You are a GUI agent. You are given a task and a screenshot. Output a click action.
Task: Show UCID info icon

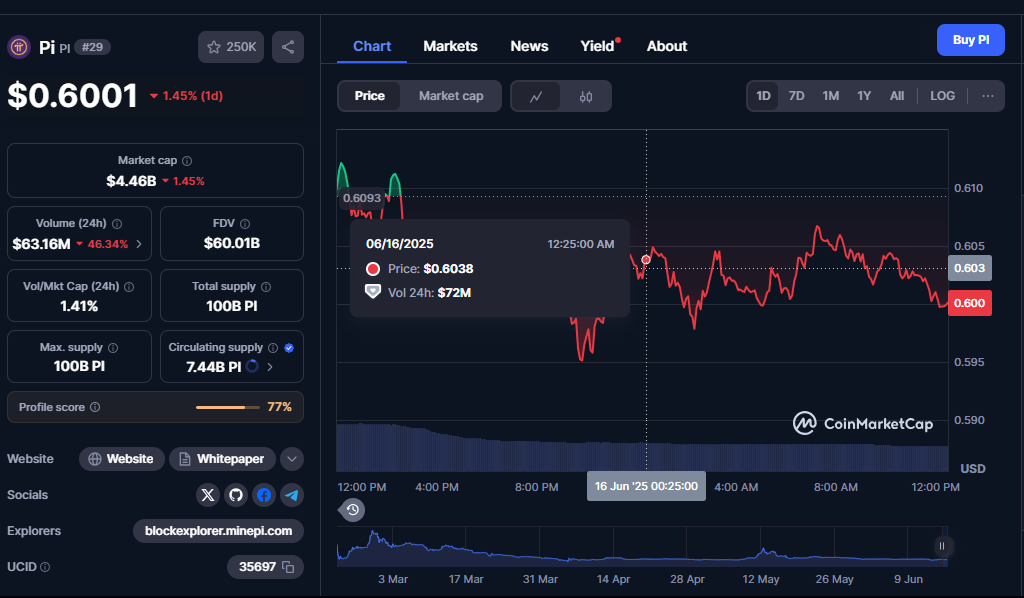tap(45, 567)
